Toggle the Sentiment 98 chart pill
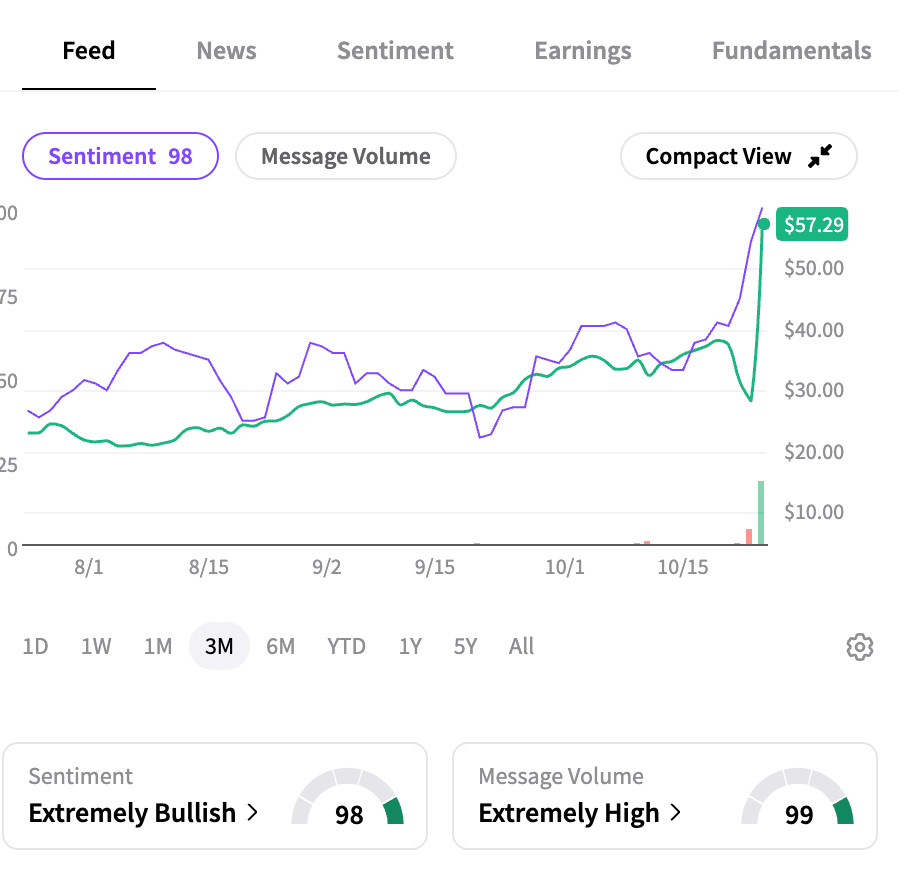This screenshot has width=910, height=880. 120,156
